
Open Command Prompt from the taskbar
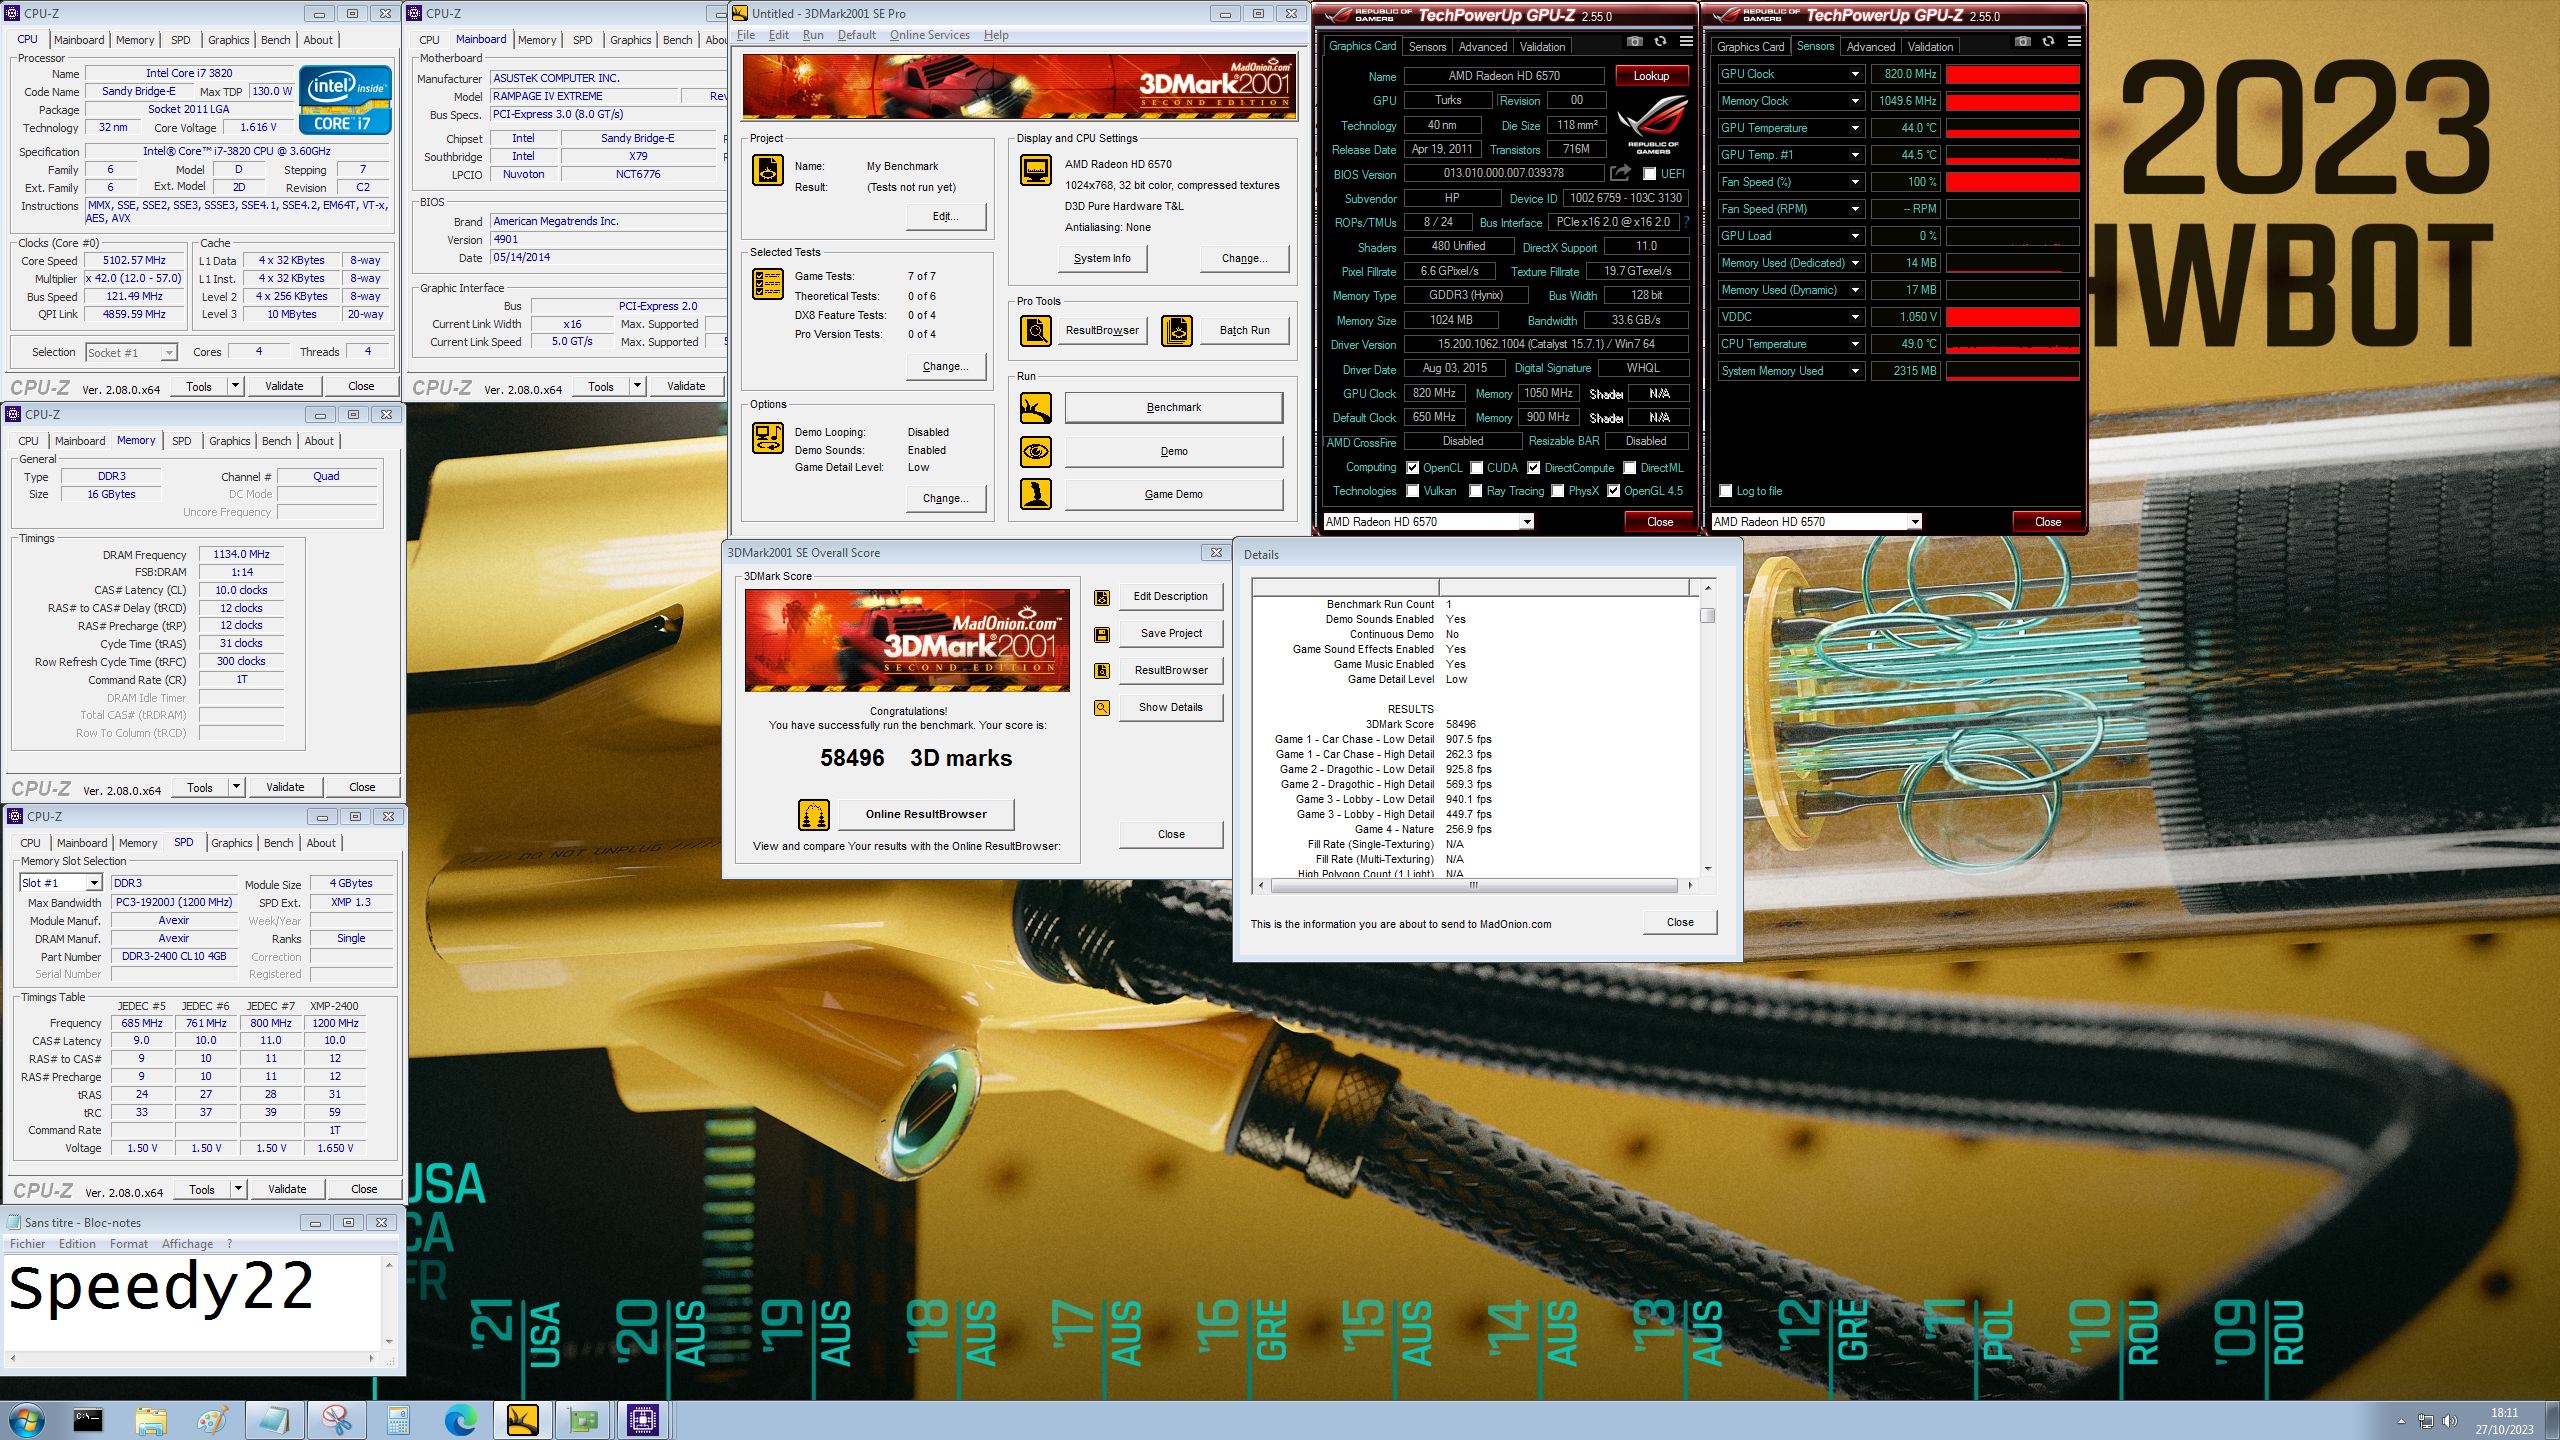tap(88, 1419)
